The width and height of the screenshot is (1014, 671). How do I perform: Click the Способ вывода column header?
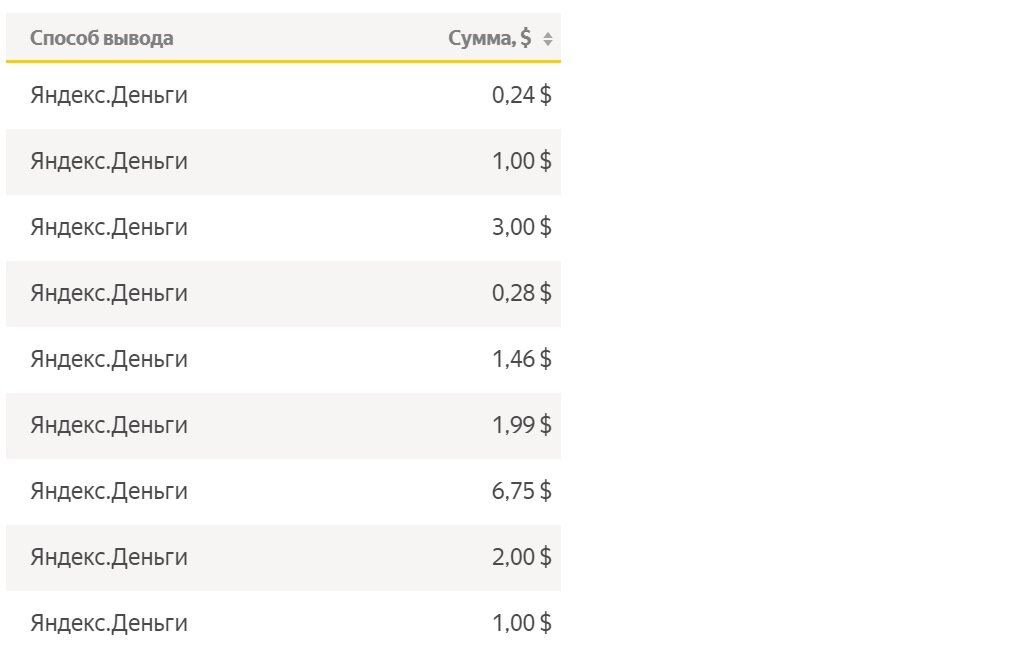click(x=102, y=38)
